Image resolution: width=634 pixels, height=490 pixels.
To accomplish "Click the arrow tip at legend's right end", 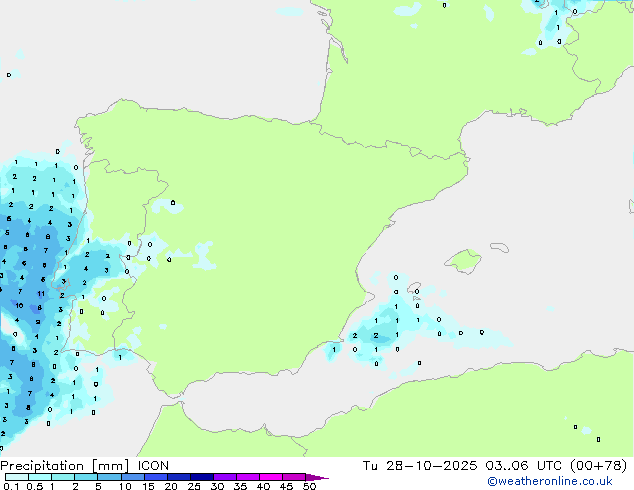I will click(324, 478).
